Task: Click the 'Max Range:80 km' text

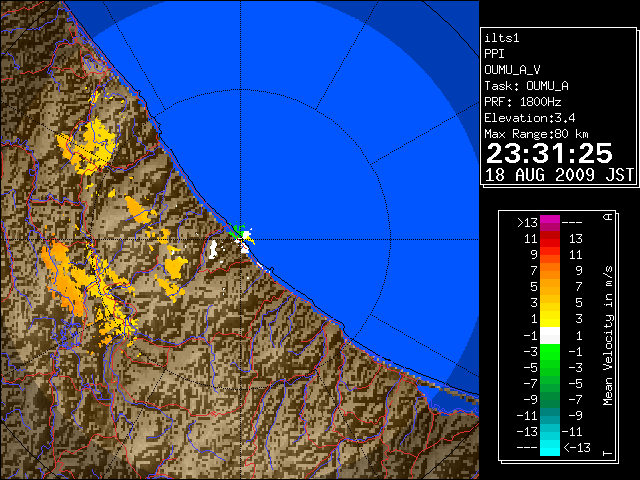Action: point(536,134)
